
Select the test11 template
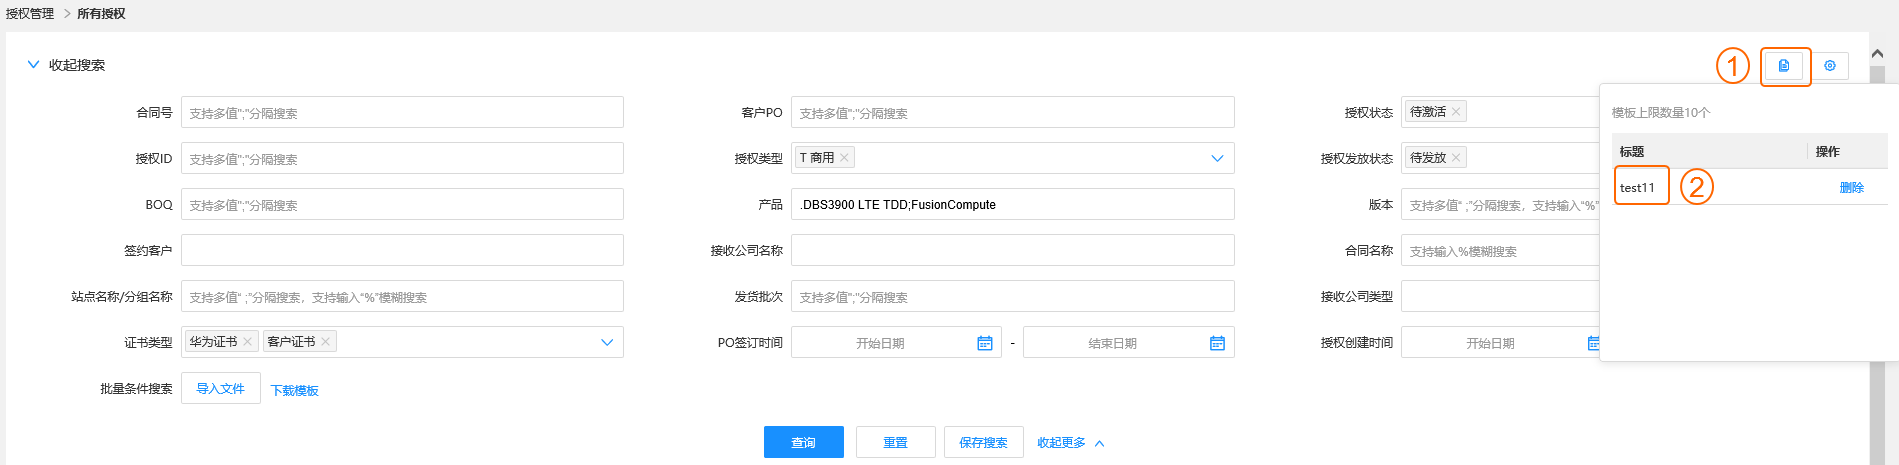pyautogui.click(x=1637, y=188)
